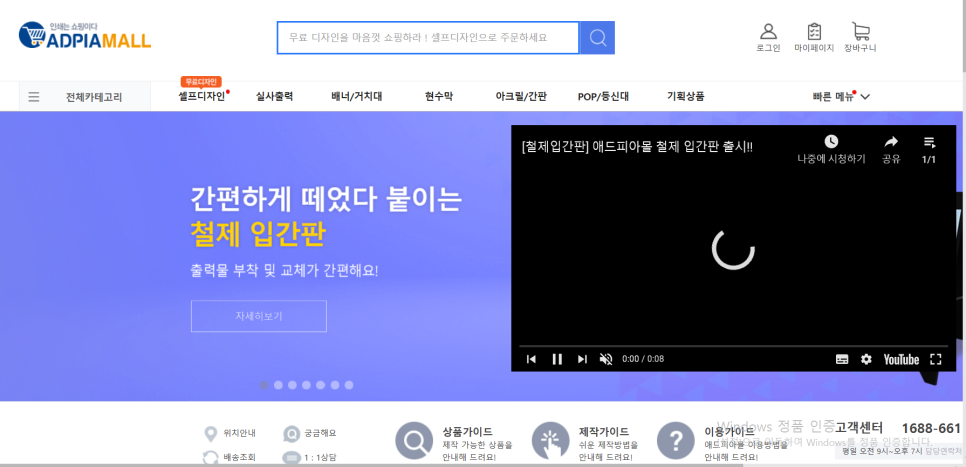
Task: Pause the YouTube video
Action: click(557, 359)
